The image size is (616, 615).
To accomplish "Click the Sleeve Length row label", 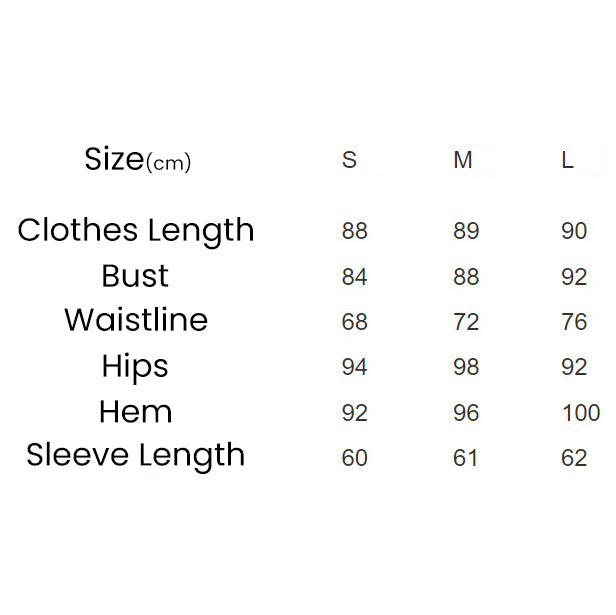I will [x=136, y=456].
